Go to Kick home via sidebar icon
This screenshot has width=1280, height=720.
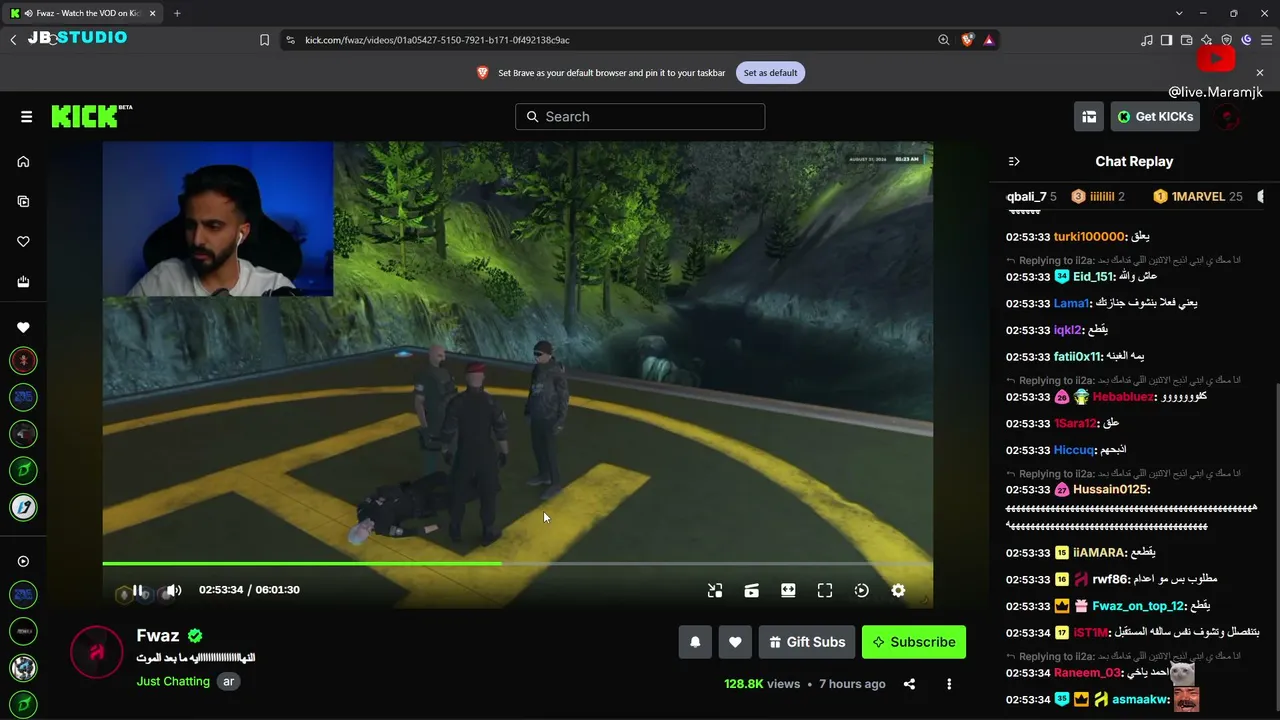tap(23, 162)
